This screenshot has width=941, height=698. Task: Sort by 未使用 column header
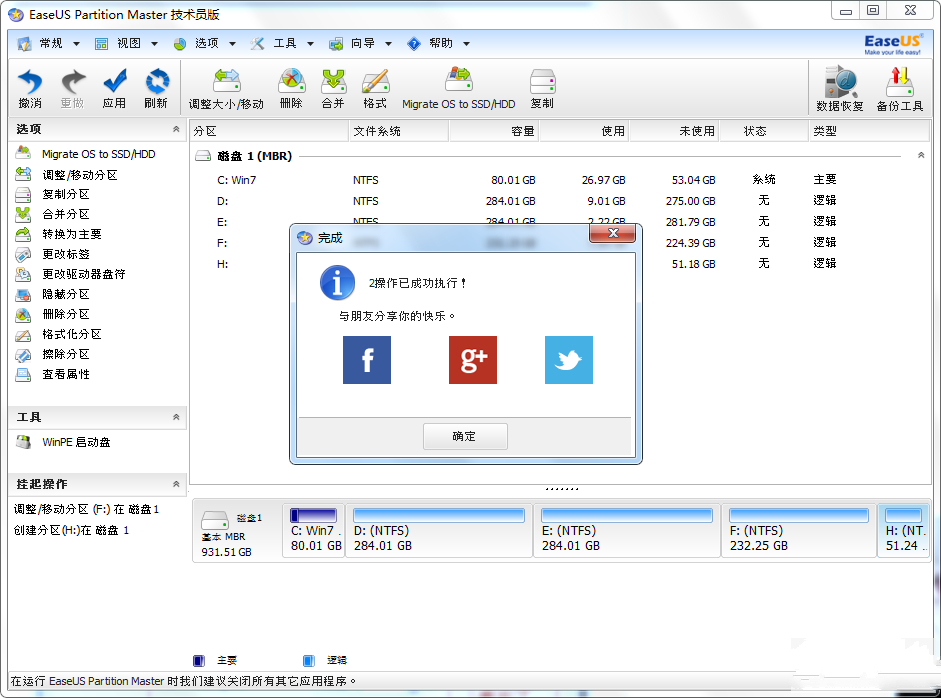(675, 131)
